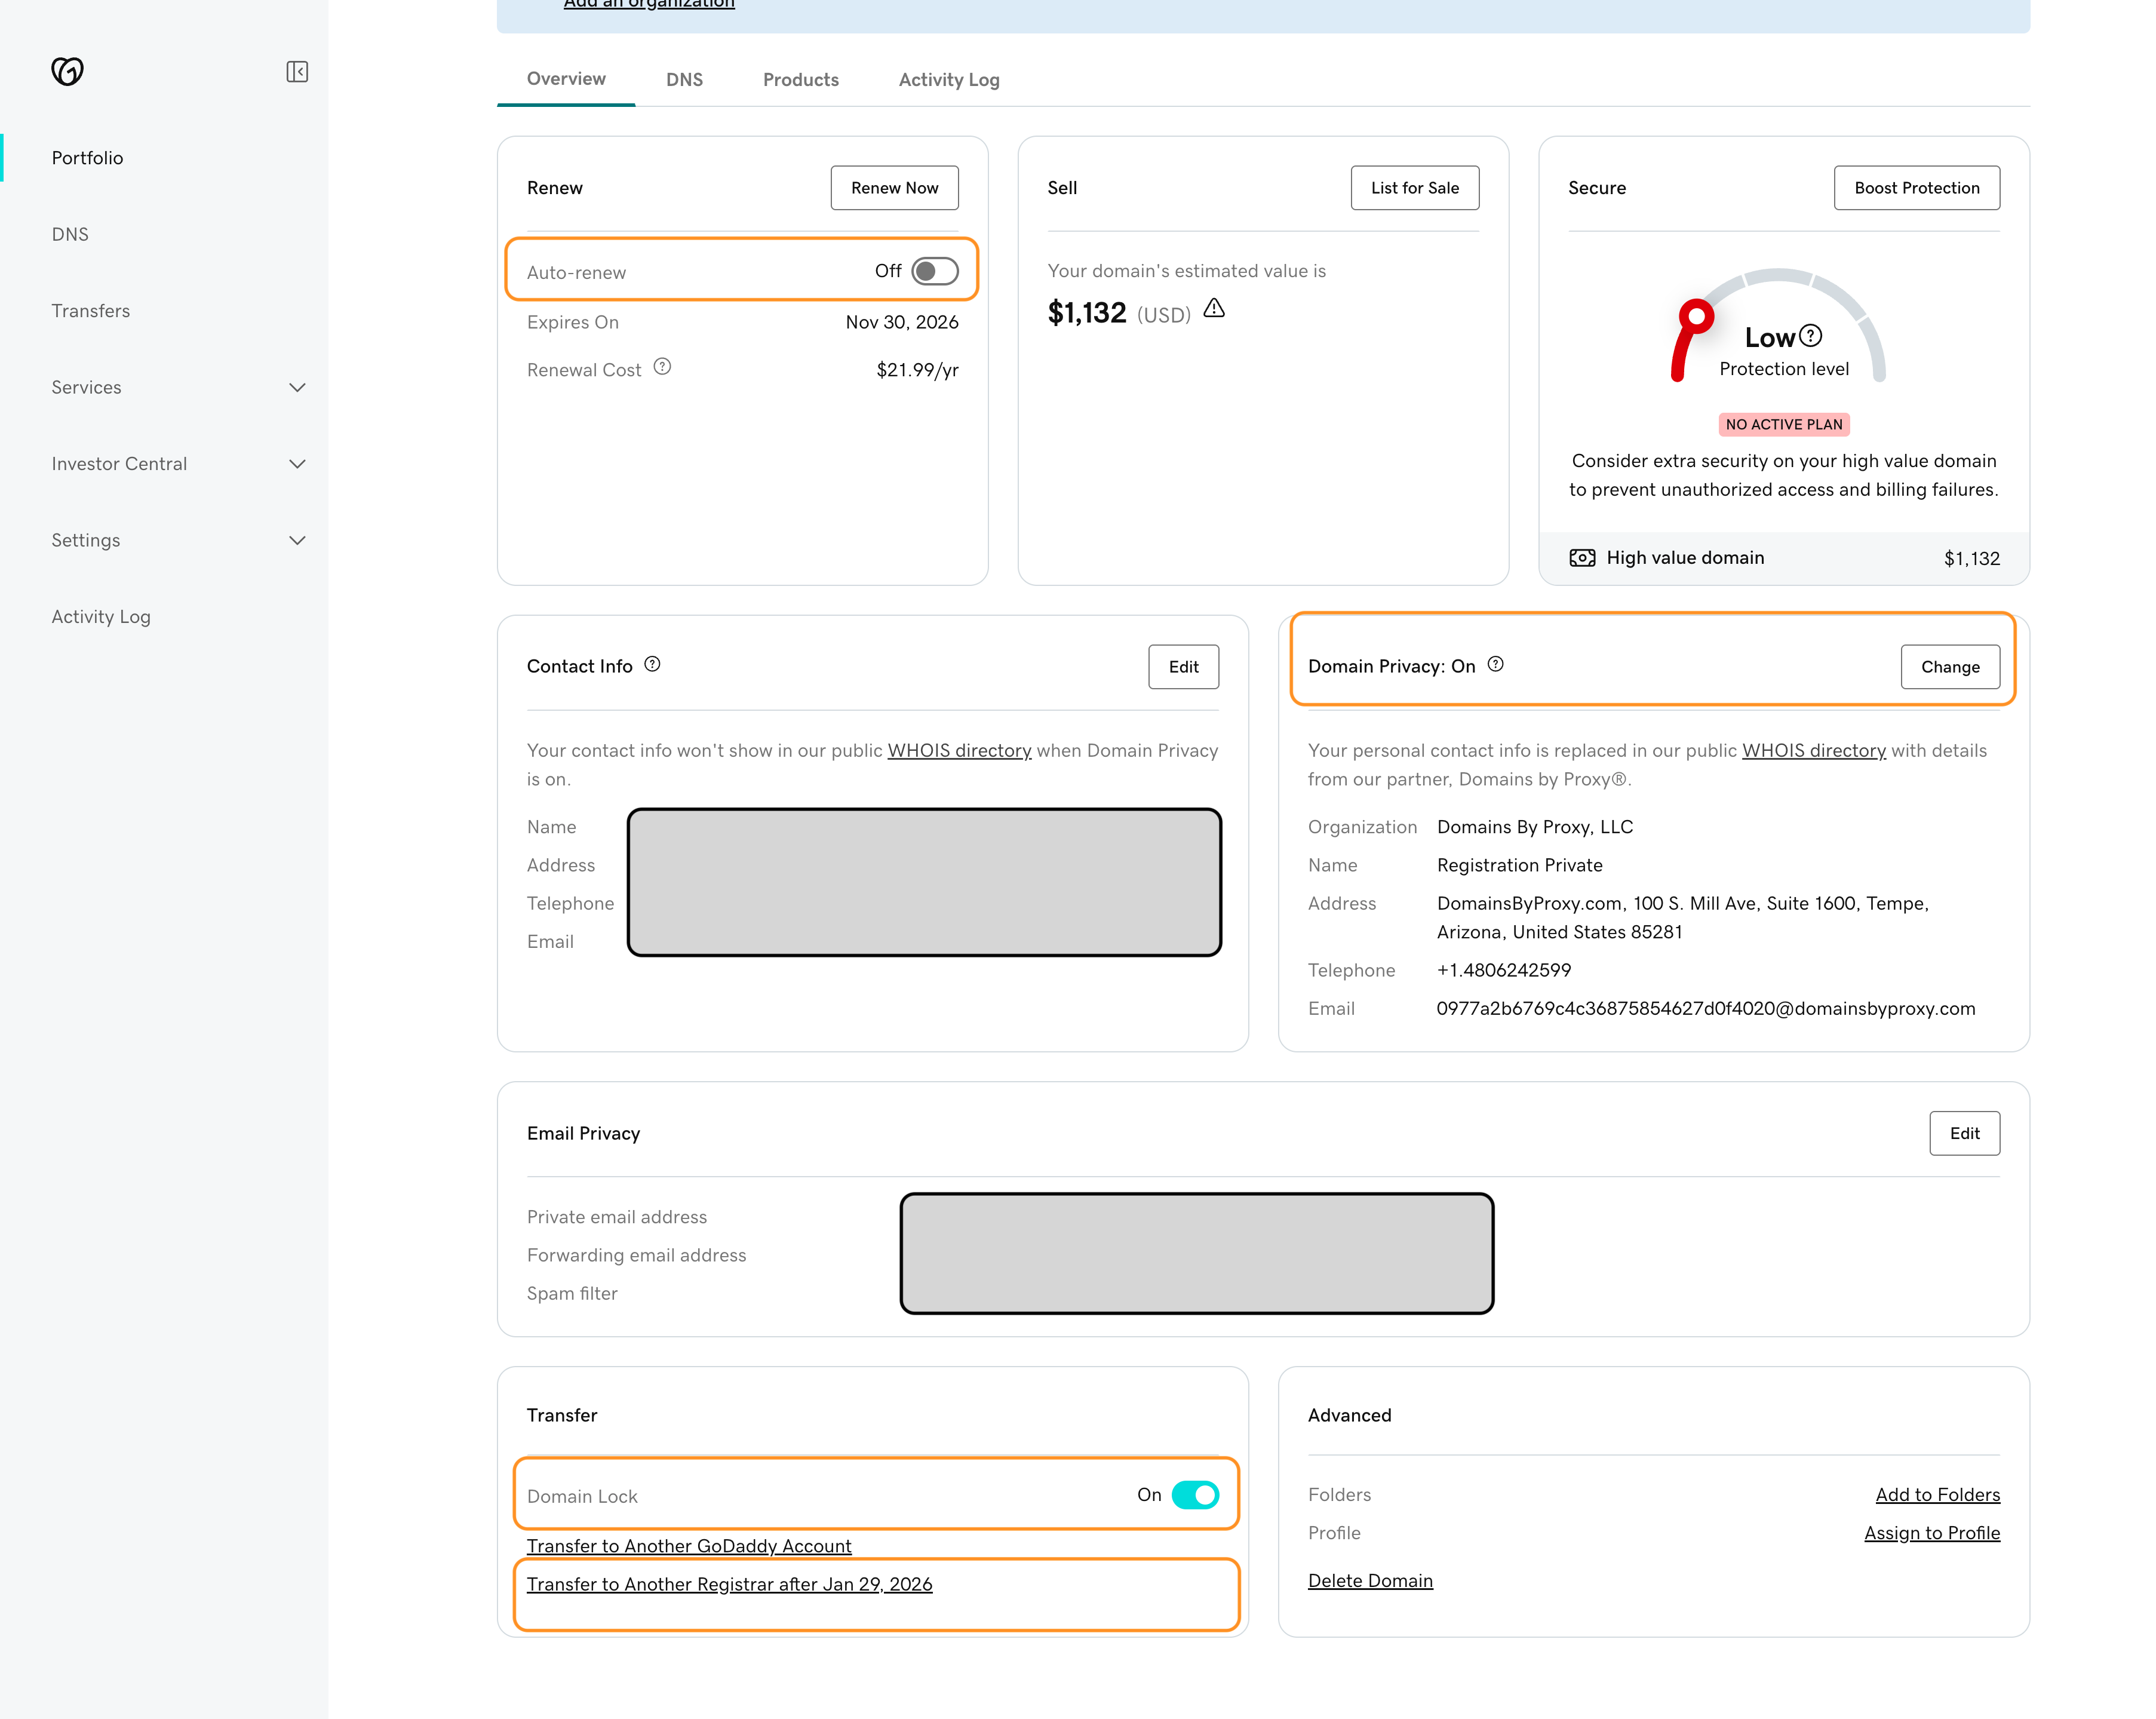The width and height of the screenshot is (2156, 1719).
Task: Edit the Email Privacy settings
Action: click(x=1965, y=1133)
